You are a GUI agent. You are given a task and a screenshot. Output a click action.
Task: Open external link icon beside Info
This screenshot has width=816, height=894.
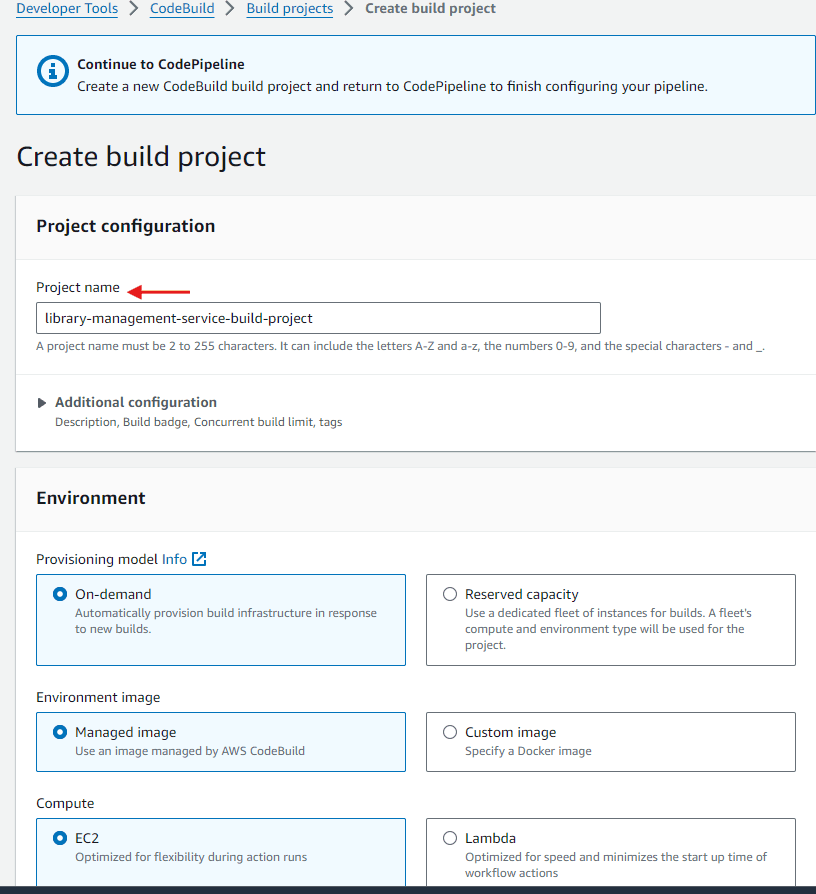pos(199,559)
